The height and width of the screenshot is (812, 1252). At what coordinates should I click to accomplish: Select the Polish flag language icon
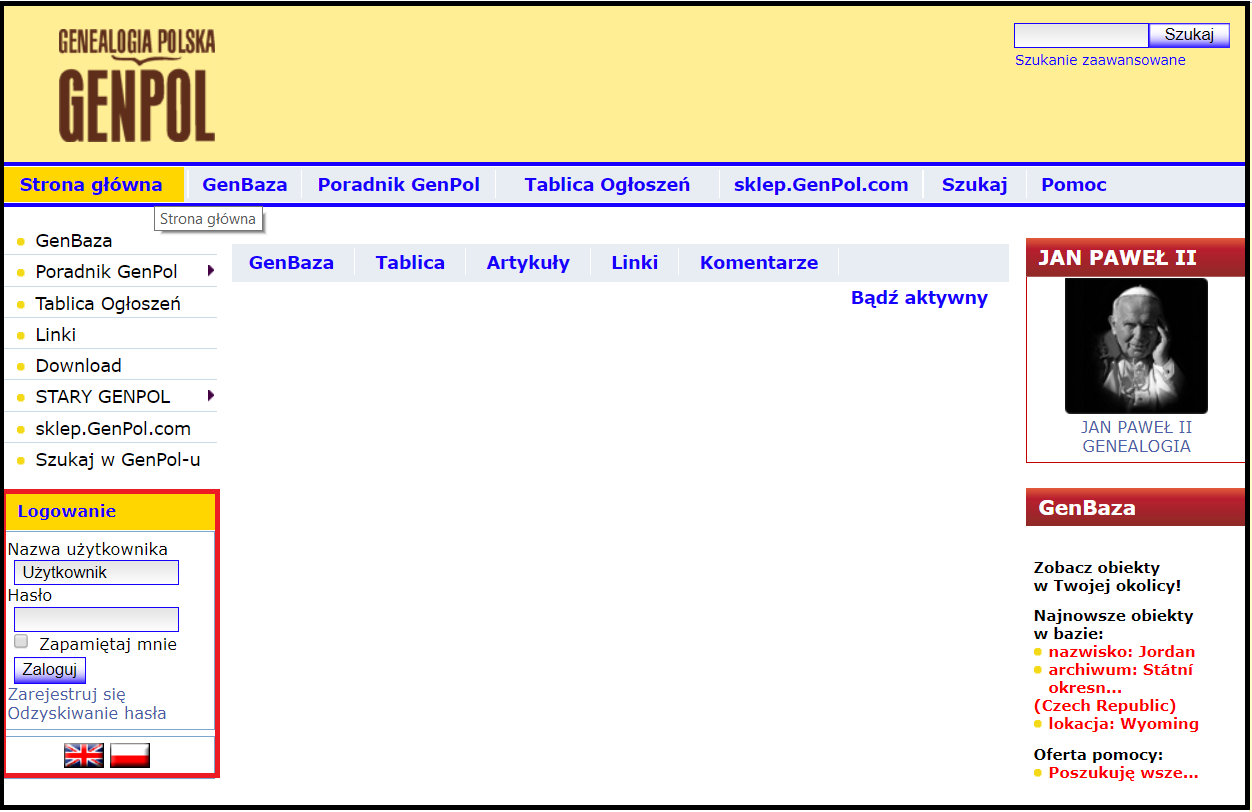[x=130, y=755]
